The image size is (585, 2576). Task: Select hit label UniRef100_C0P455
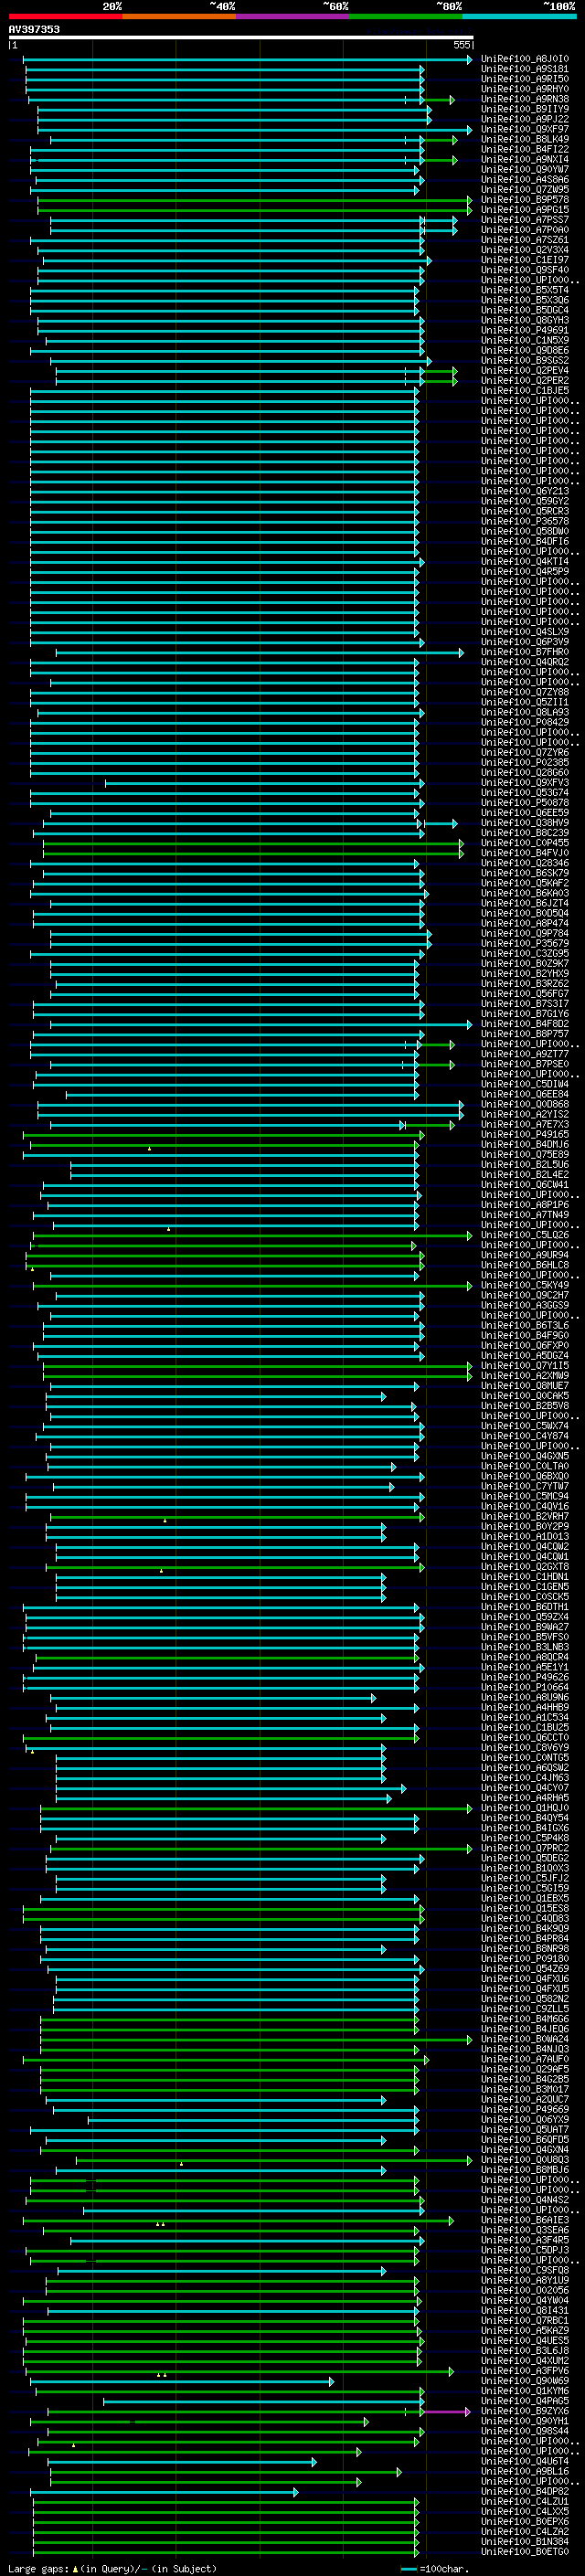point(525,843)
